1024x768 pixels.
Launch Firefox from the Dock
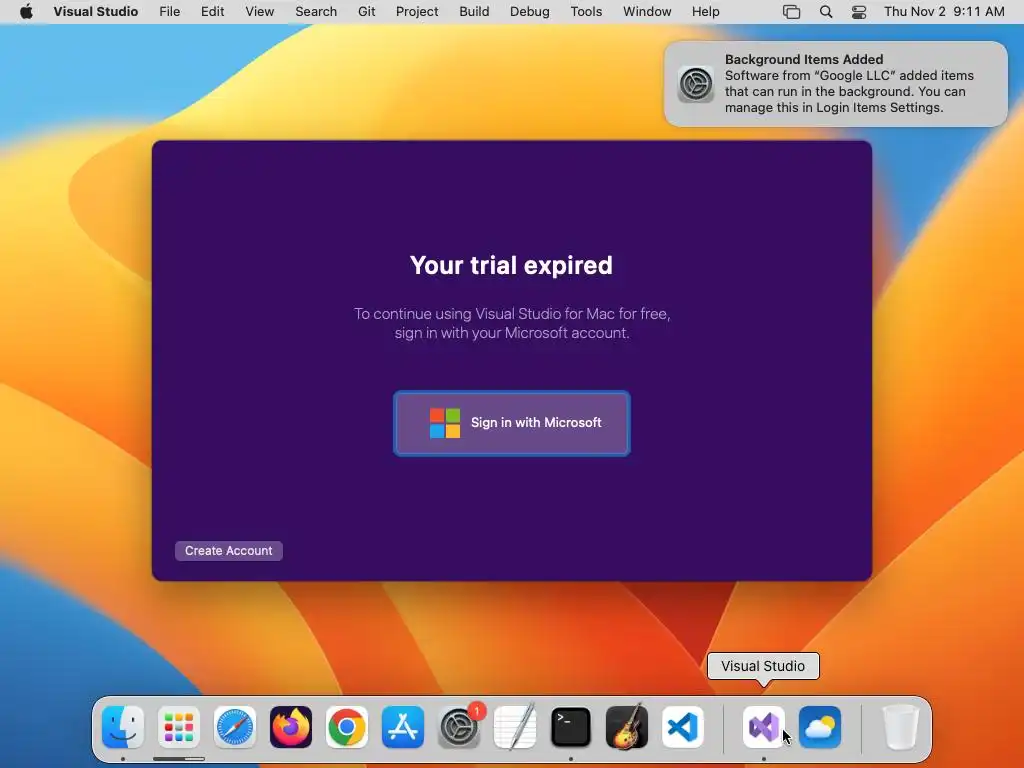(291, 727)
